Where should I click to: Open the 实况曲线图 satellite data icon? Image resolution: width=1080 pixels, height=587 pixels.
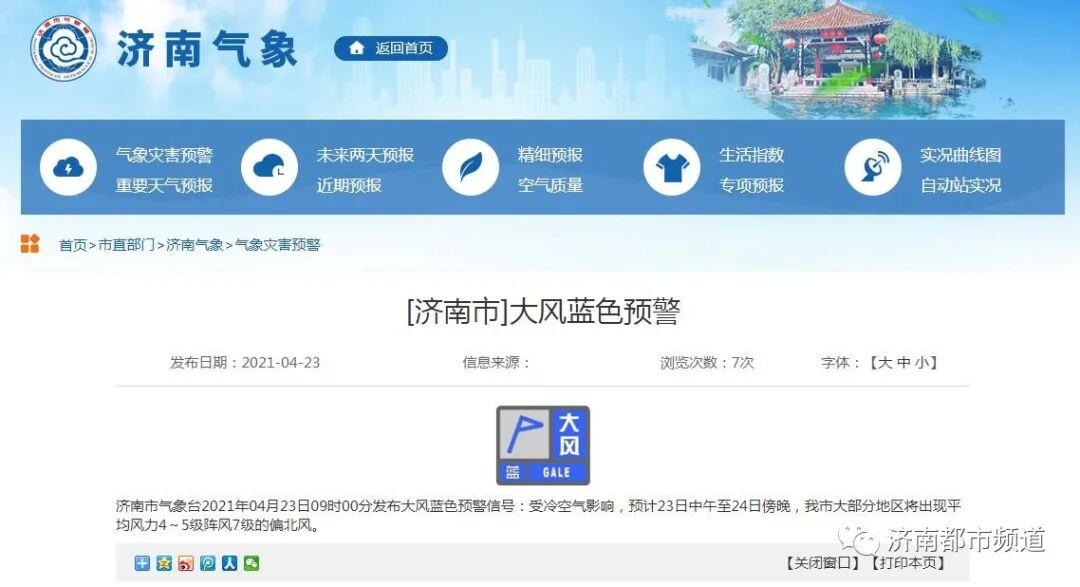[x=872, y=166]
